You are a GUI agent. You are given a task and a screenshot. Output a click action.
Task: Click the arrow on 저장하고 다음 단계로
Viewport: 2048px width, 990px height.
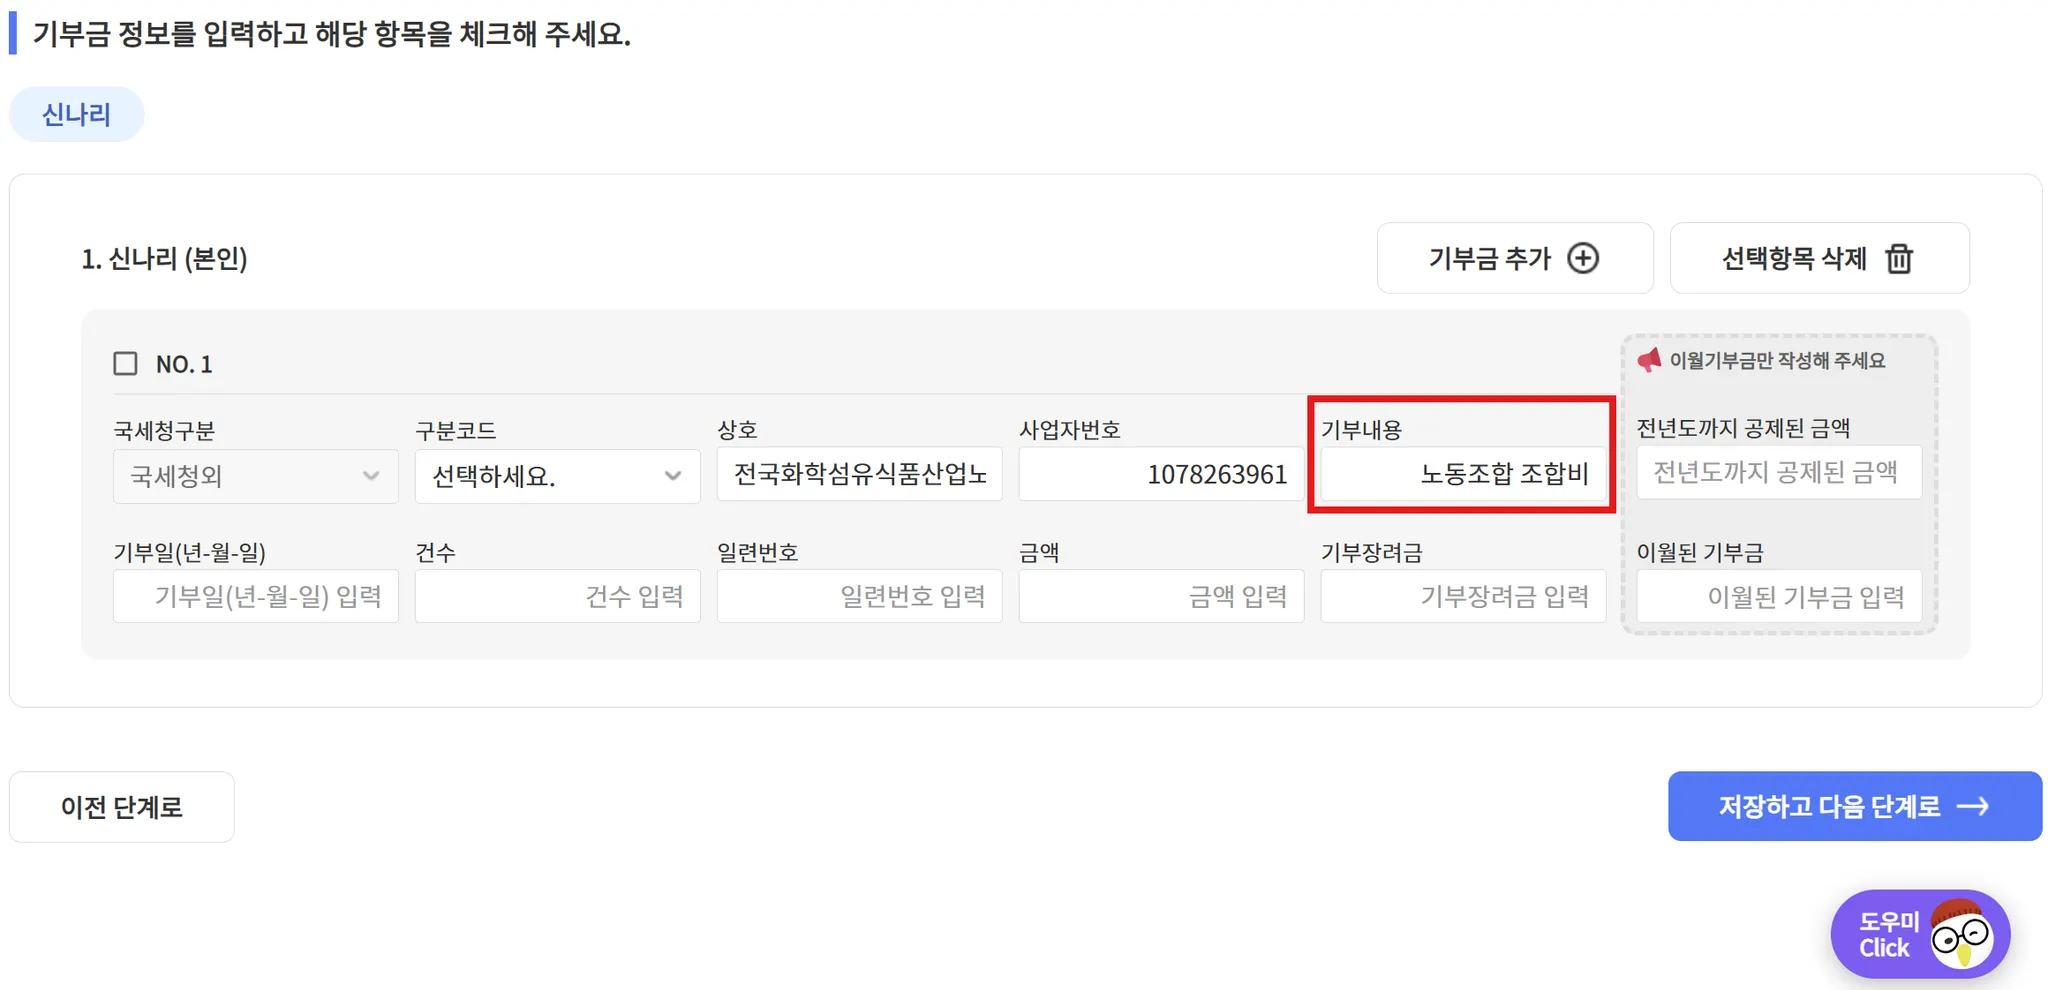coord(1972,806)
